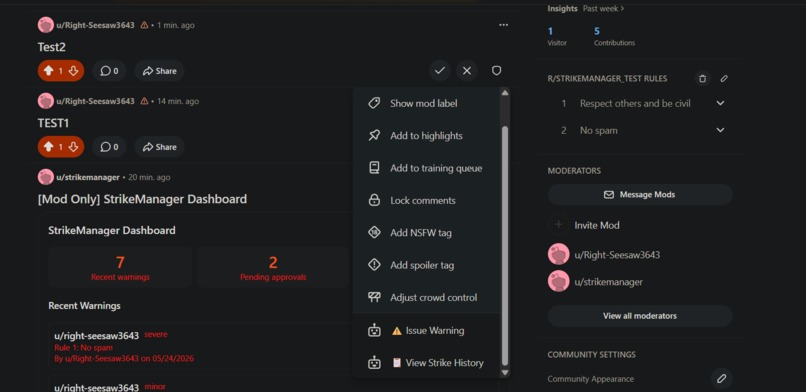This screenshot has height=392, width=806.
Task: Downvote the Test2 post
Action: [73, 71]
